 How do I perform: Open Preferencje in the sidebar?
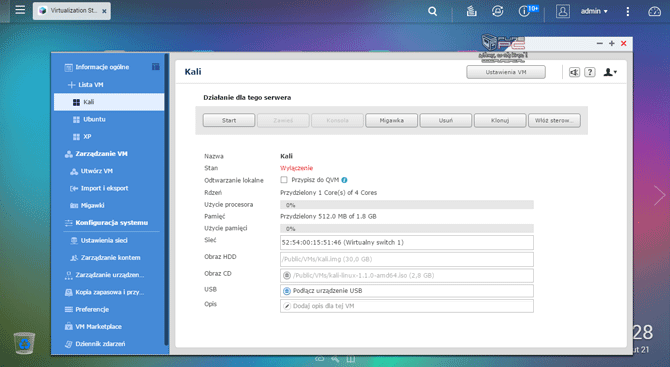[x=92, y=309]
